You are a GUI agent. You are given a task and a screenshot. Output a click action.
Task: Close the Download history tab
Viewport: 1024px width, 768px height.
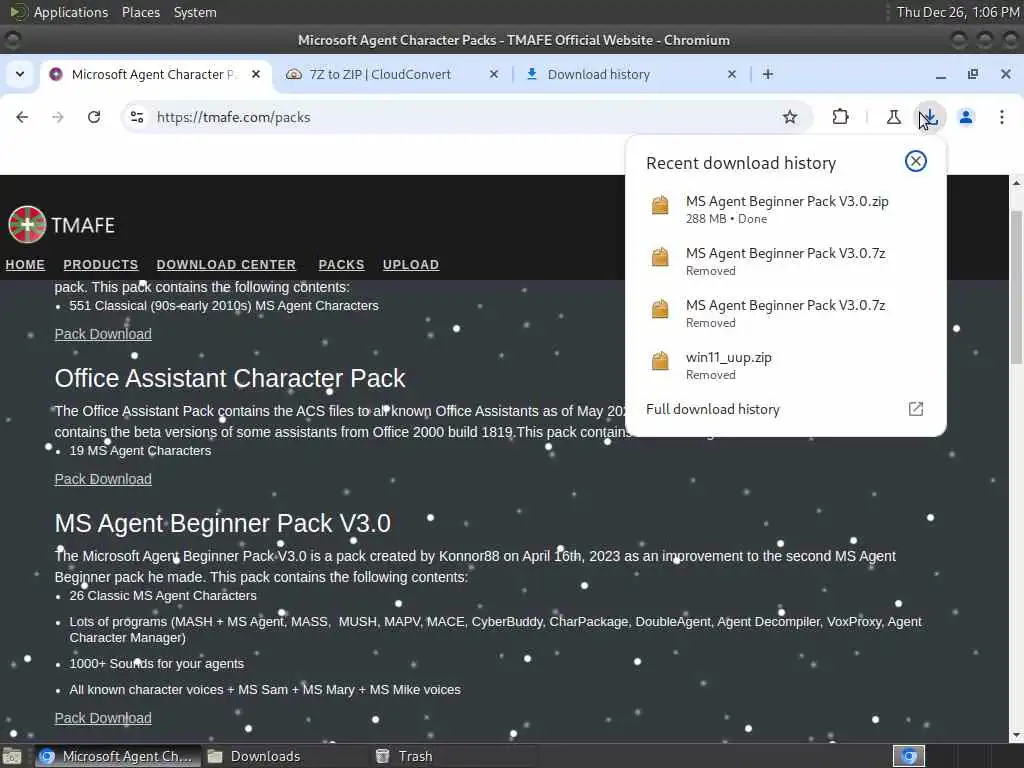point(732,74)
